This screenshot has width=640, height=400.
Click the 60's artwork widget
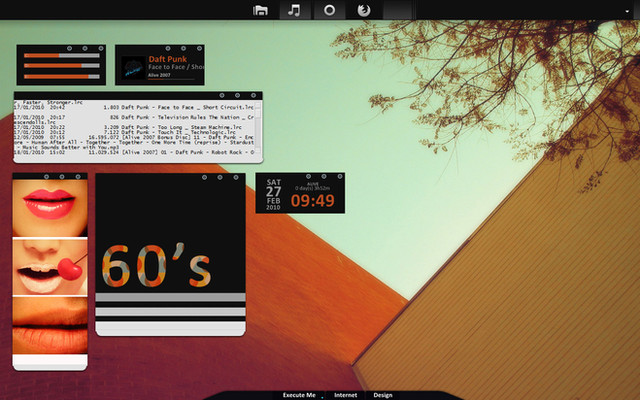(156, 266)
